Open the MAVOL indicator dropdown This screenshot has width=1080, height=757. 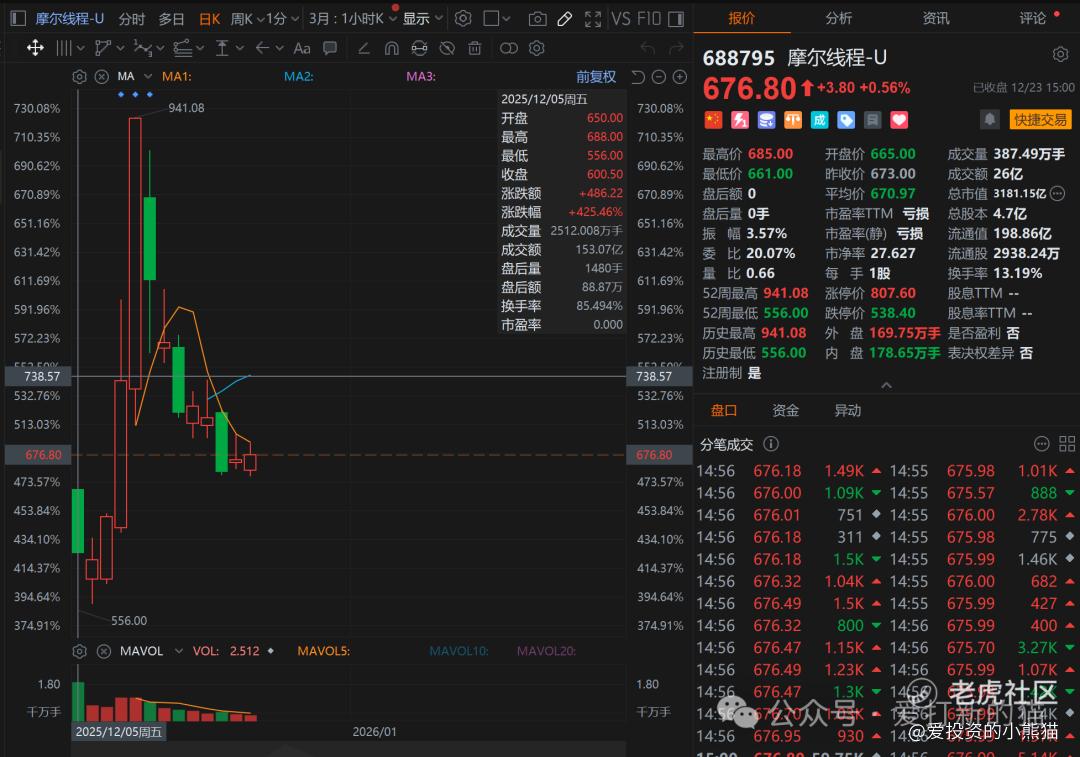[178, 651]
